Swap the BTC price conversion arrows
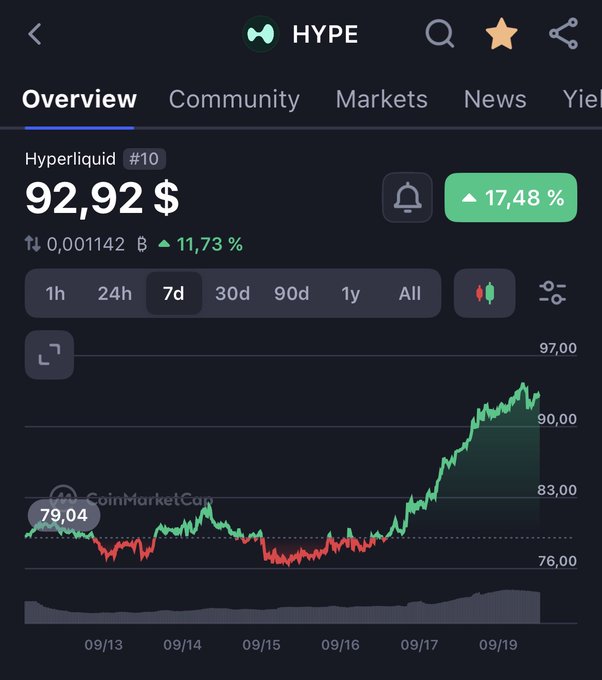This screenshot has width=602, height=680. [32, 244]
